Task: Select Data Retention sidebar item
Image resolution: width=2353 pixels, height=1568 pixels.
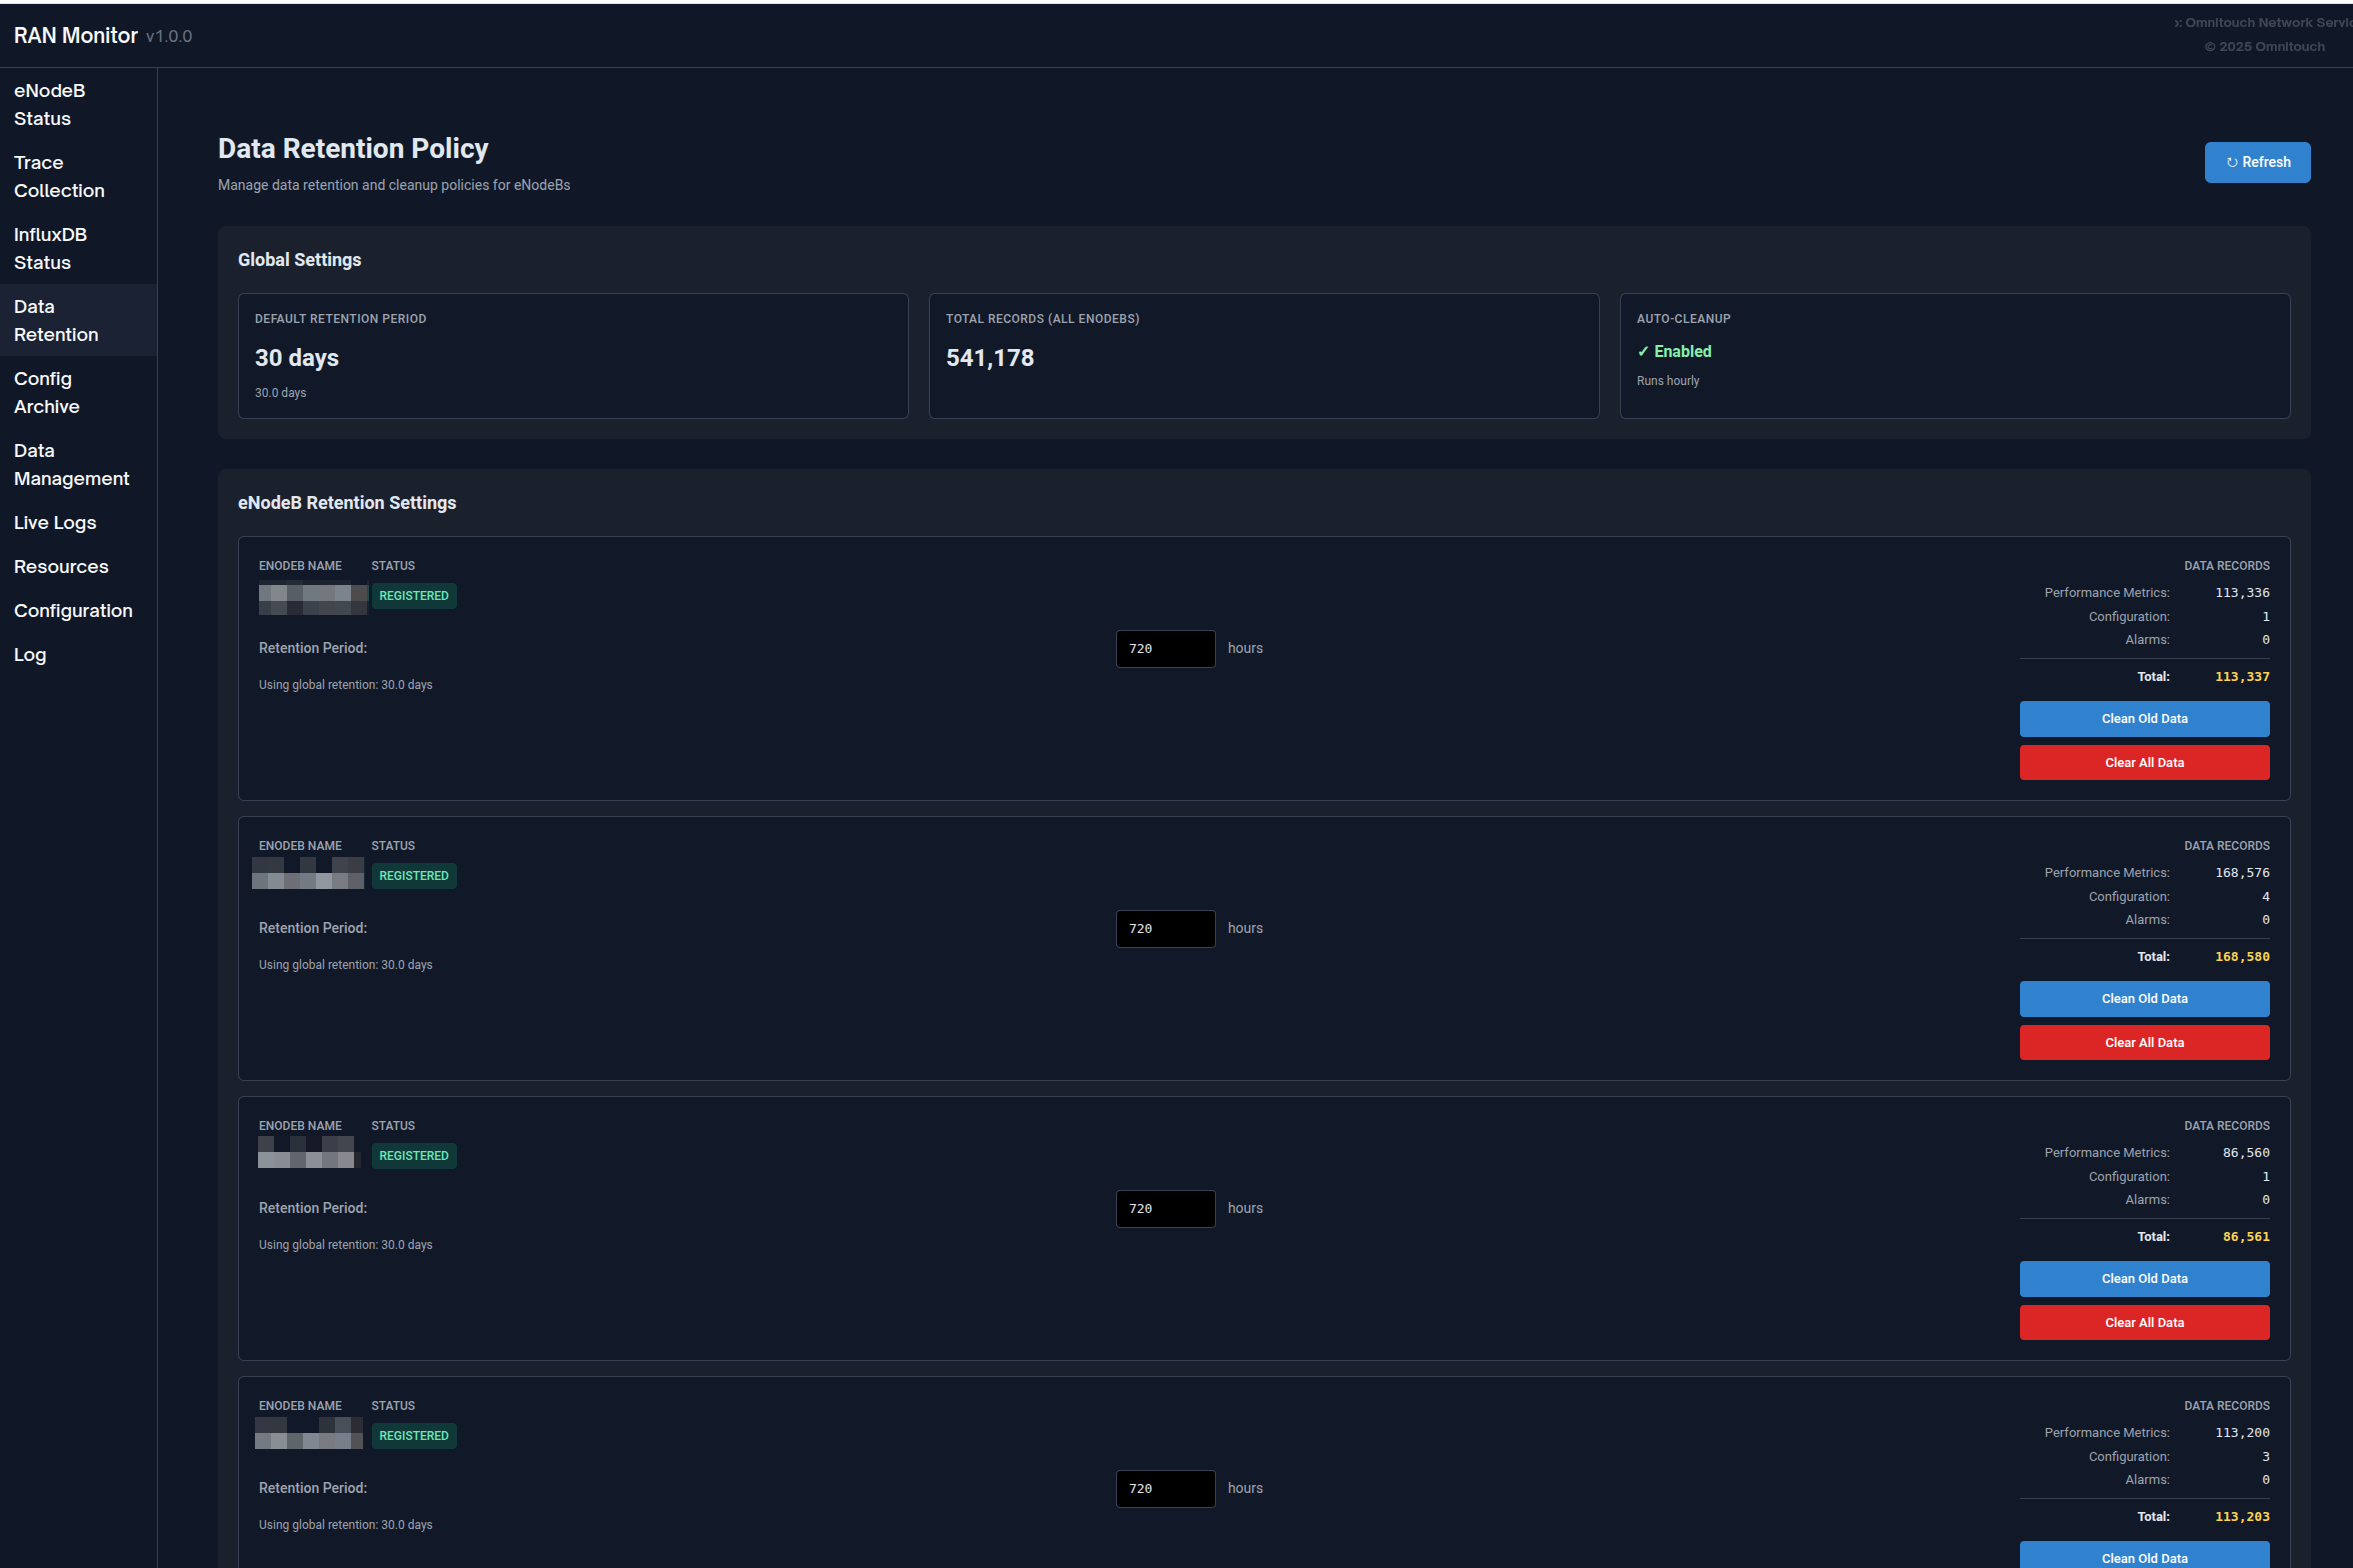Action: [56, 320]
